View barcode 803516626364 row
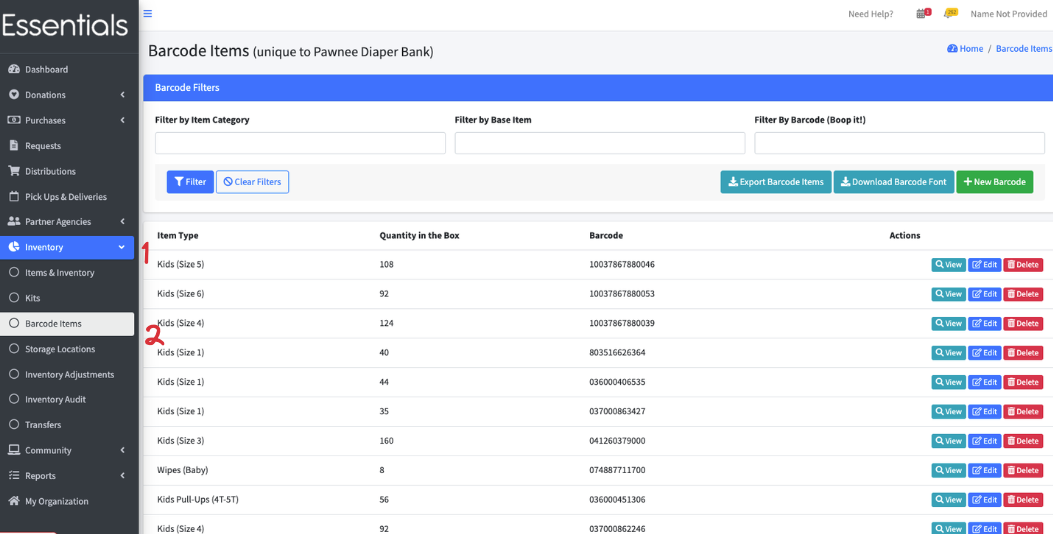The height and width of the screenshot is (534, 1053). (948, 353)
